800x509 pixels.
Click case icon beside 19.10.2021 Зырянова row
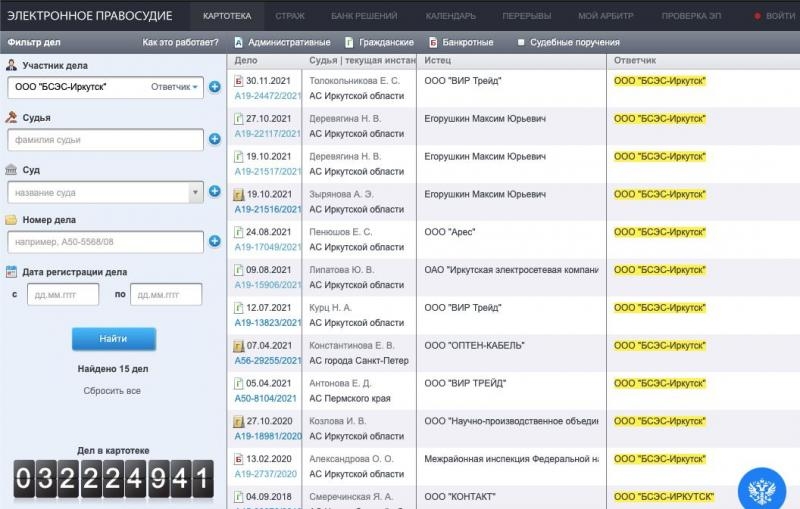[x=239, y=194]
